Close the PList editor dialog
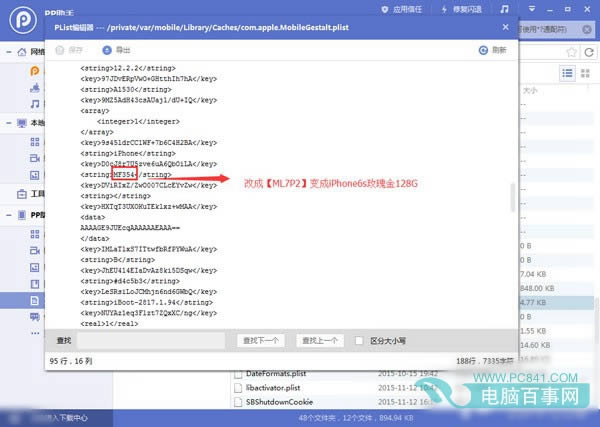The image size is (600, 427). pyautogui.click(x=505, y=27)
